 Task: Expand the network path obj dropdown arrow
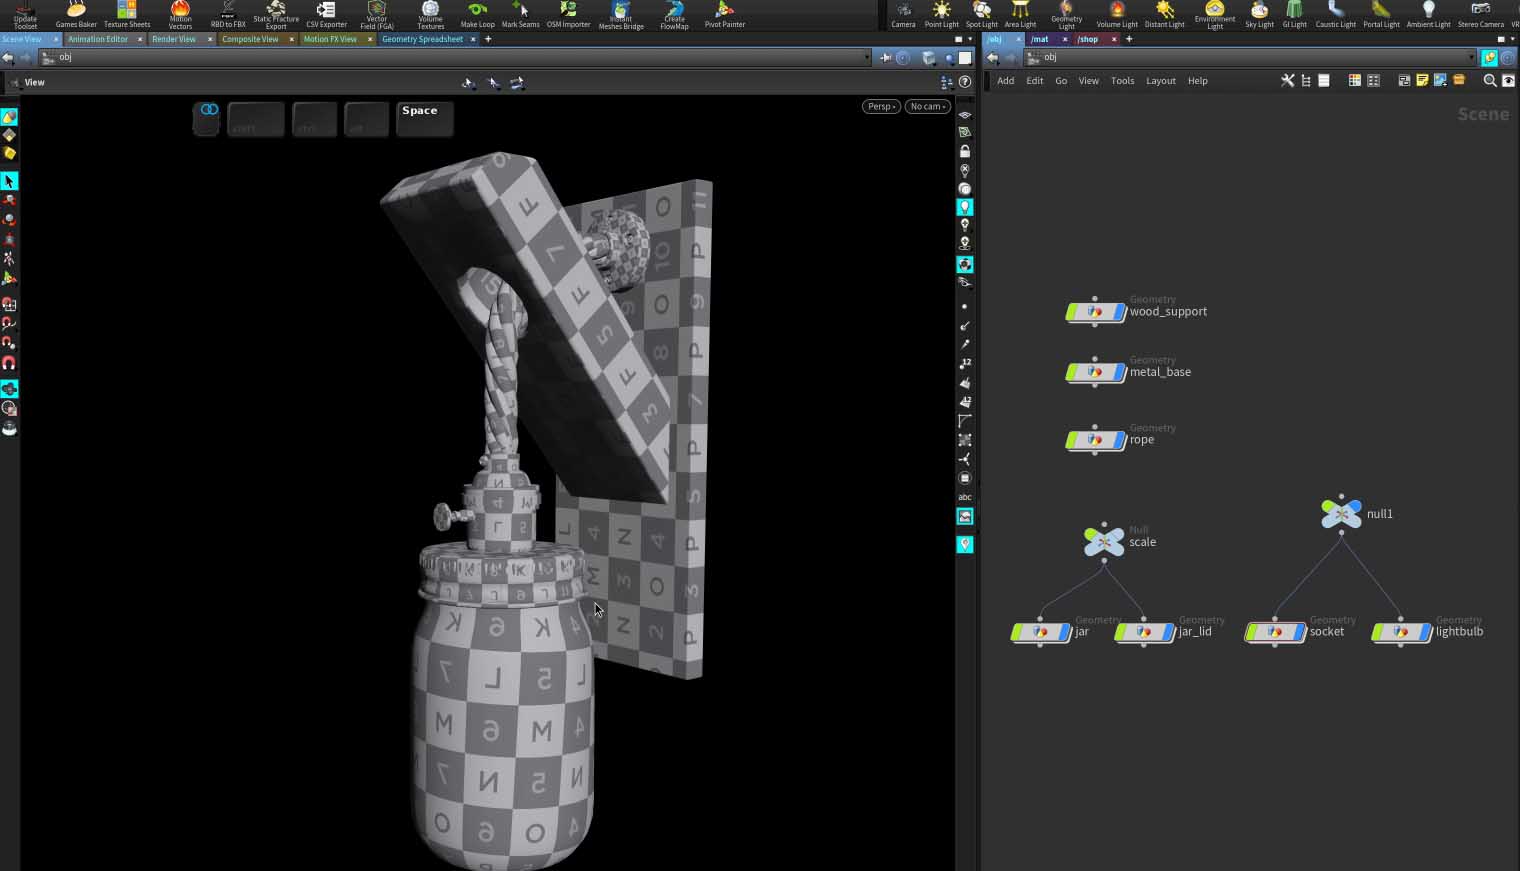click(x=1471, y=58)
